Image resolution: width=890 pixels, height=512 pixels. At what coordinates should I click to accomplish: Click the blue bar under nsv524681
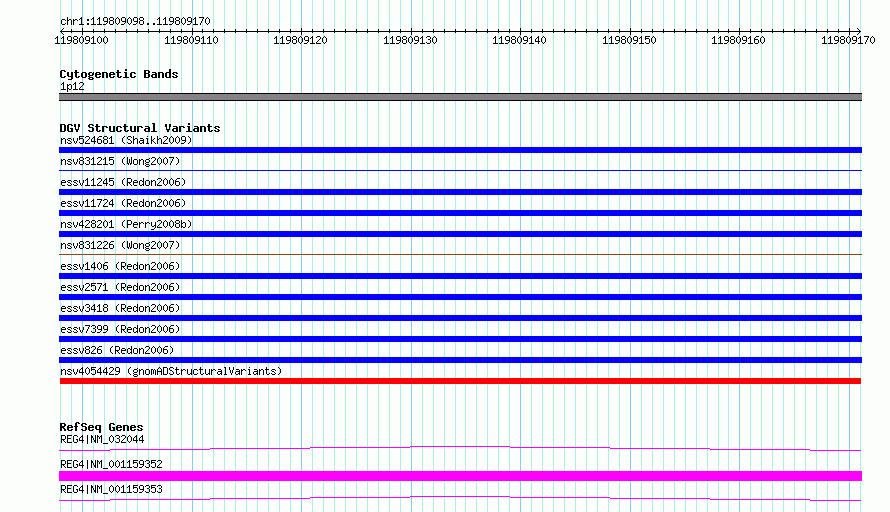460,150
